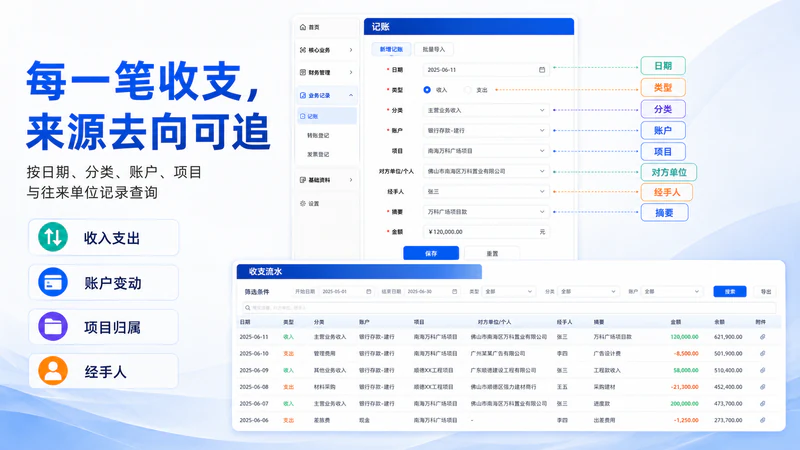Open calendar icon for 结束日期 filter
Viewport: 800px width, 450px height.
(454, 292)
